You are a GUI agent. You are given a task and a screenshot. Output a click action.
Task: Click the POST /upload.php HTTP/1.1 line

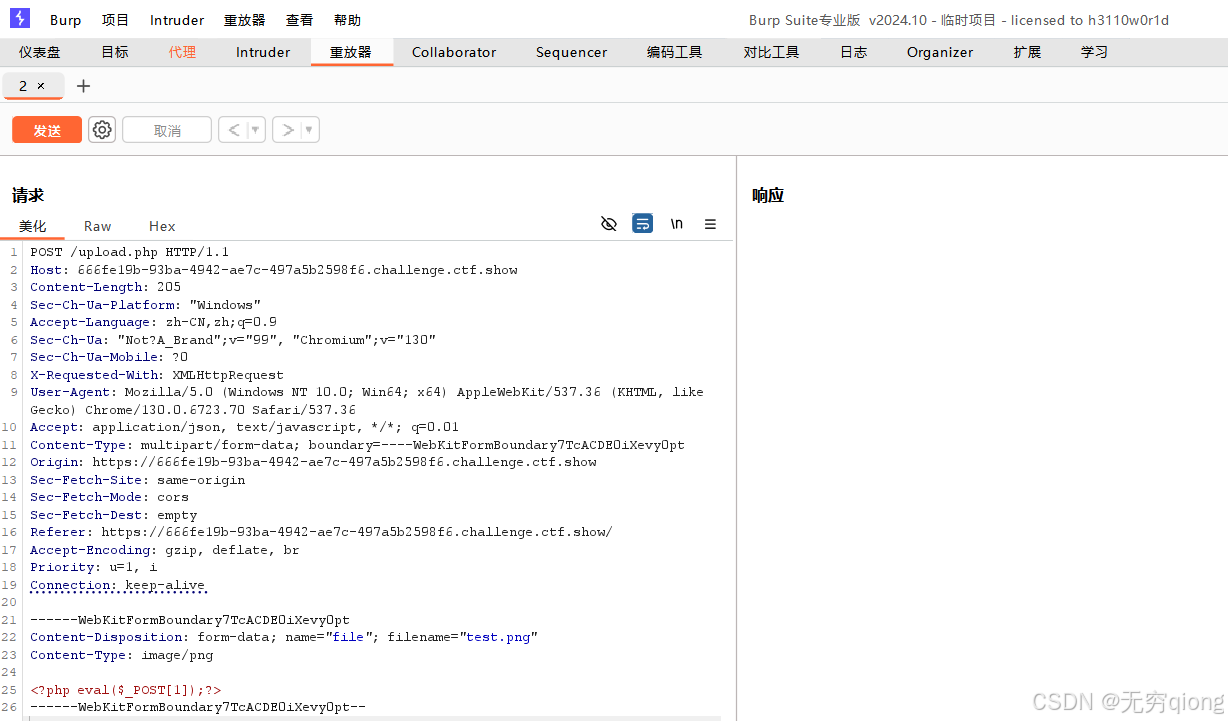(130, 252)
